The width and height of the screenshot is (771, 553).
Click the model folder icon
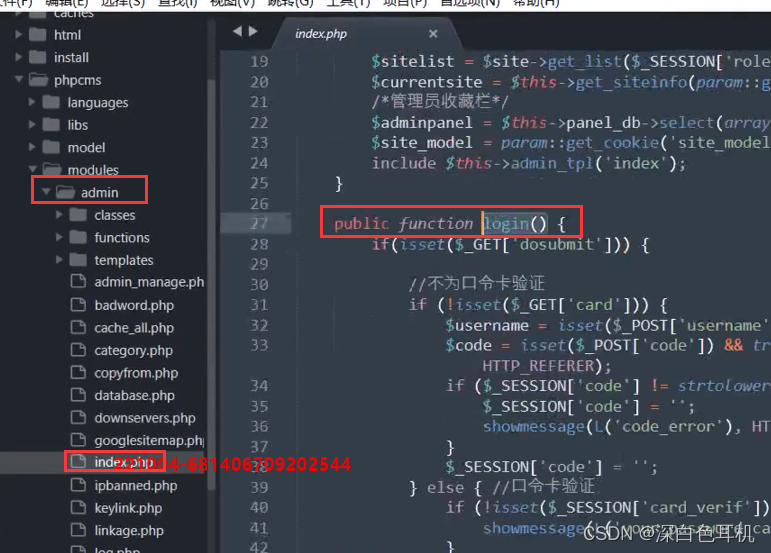[x=51, y=147]
